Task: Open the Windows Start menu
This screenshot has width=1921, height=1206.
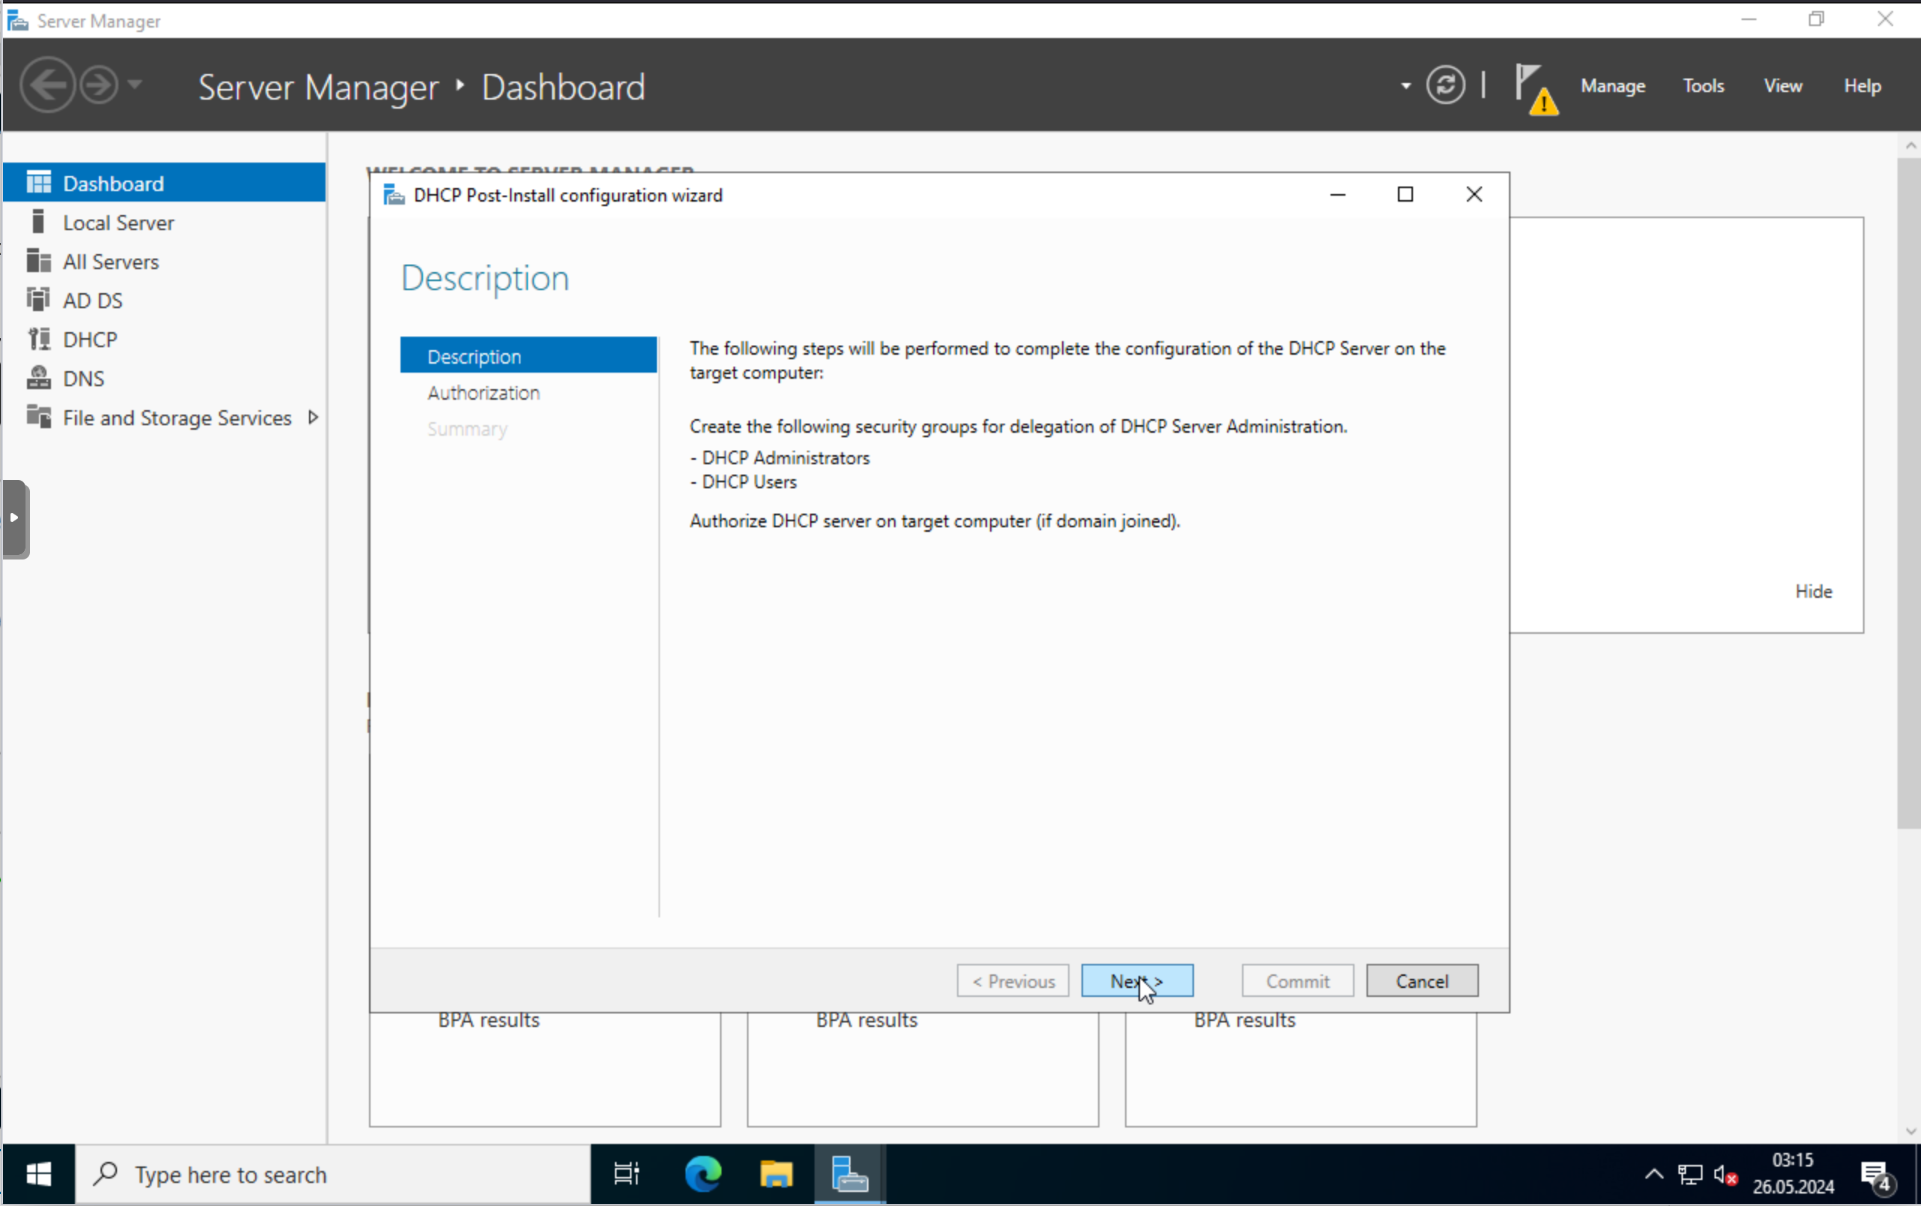Action: click(x=38, y=1174)
